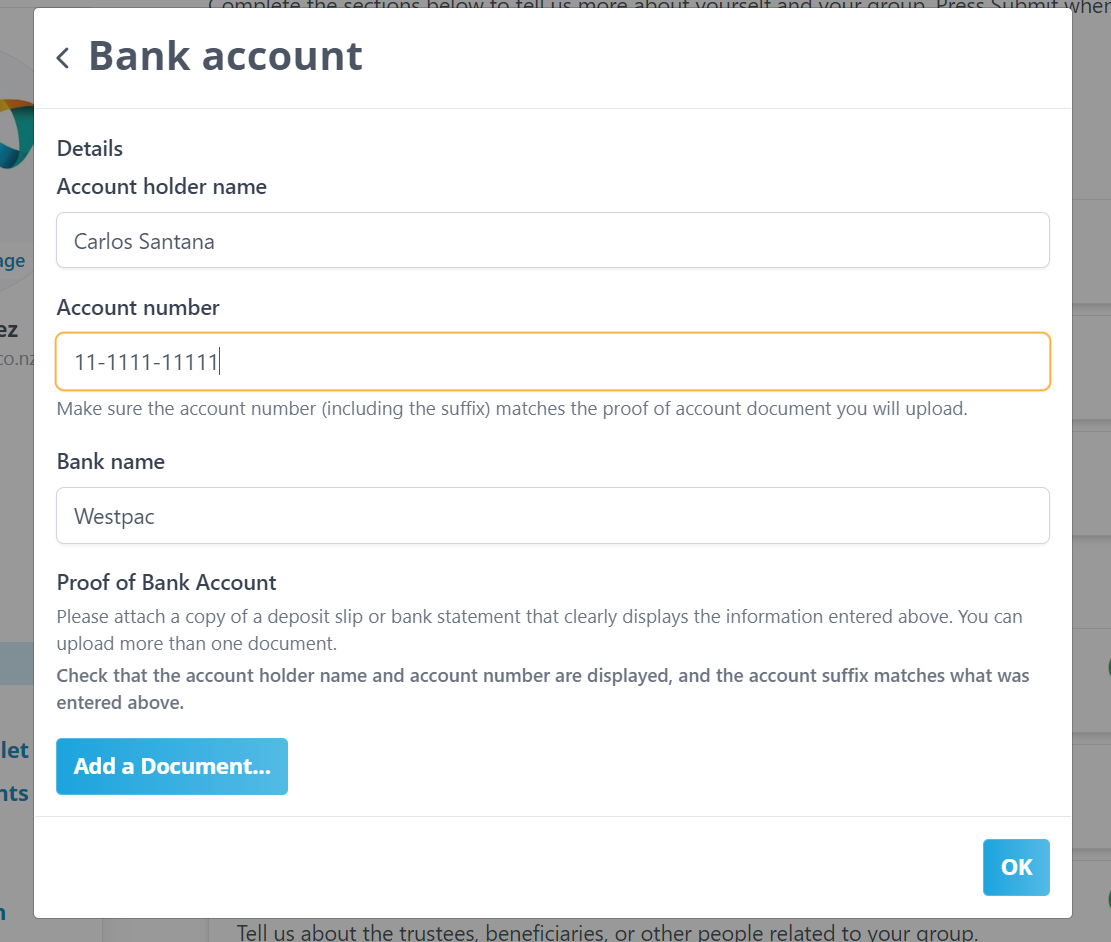Click the 'Account holder name' label
Screen dimensions: 1111x942
pos(162,186)
